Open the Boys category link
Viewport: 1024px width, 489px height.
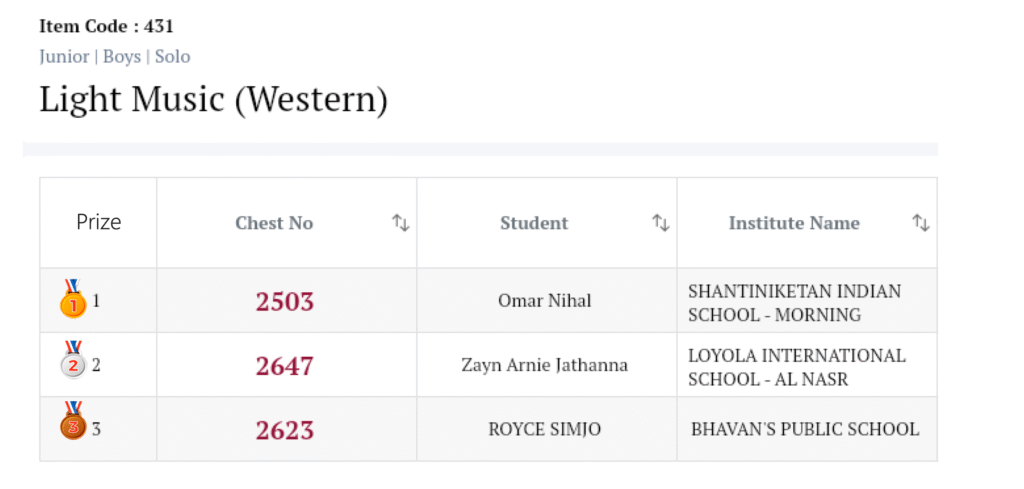click(x=122, y=57)
